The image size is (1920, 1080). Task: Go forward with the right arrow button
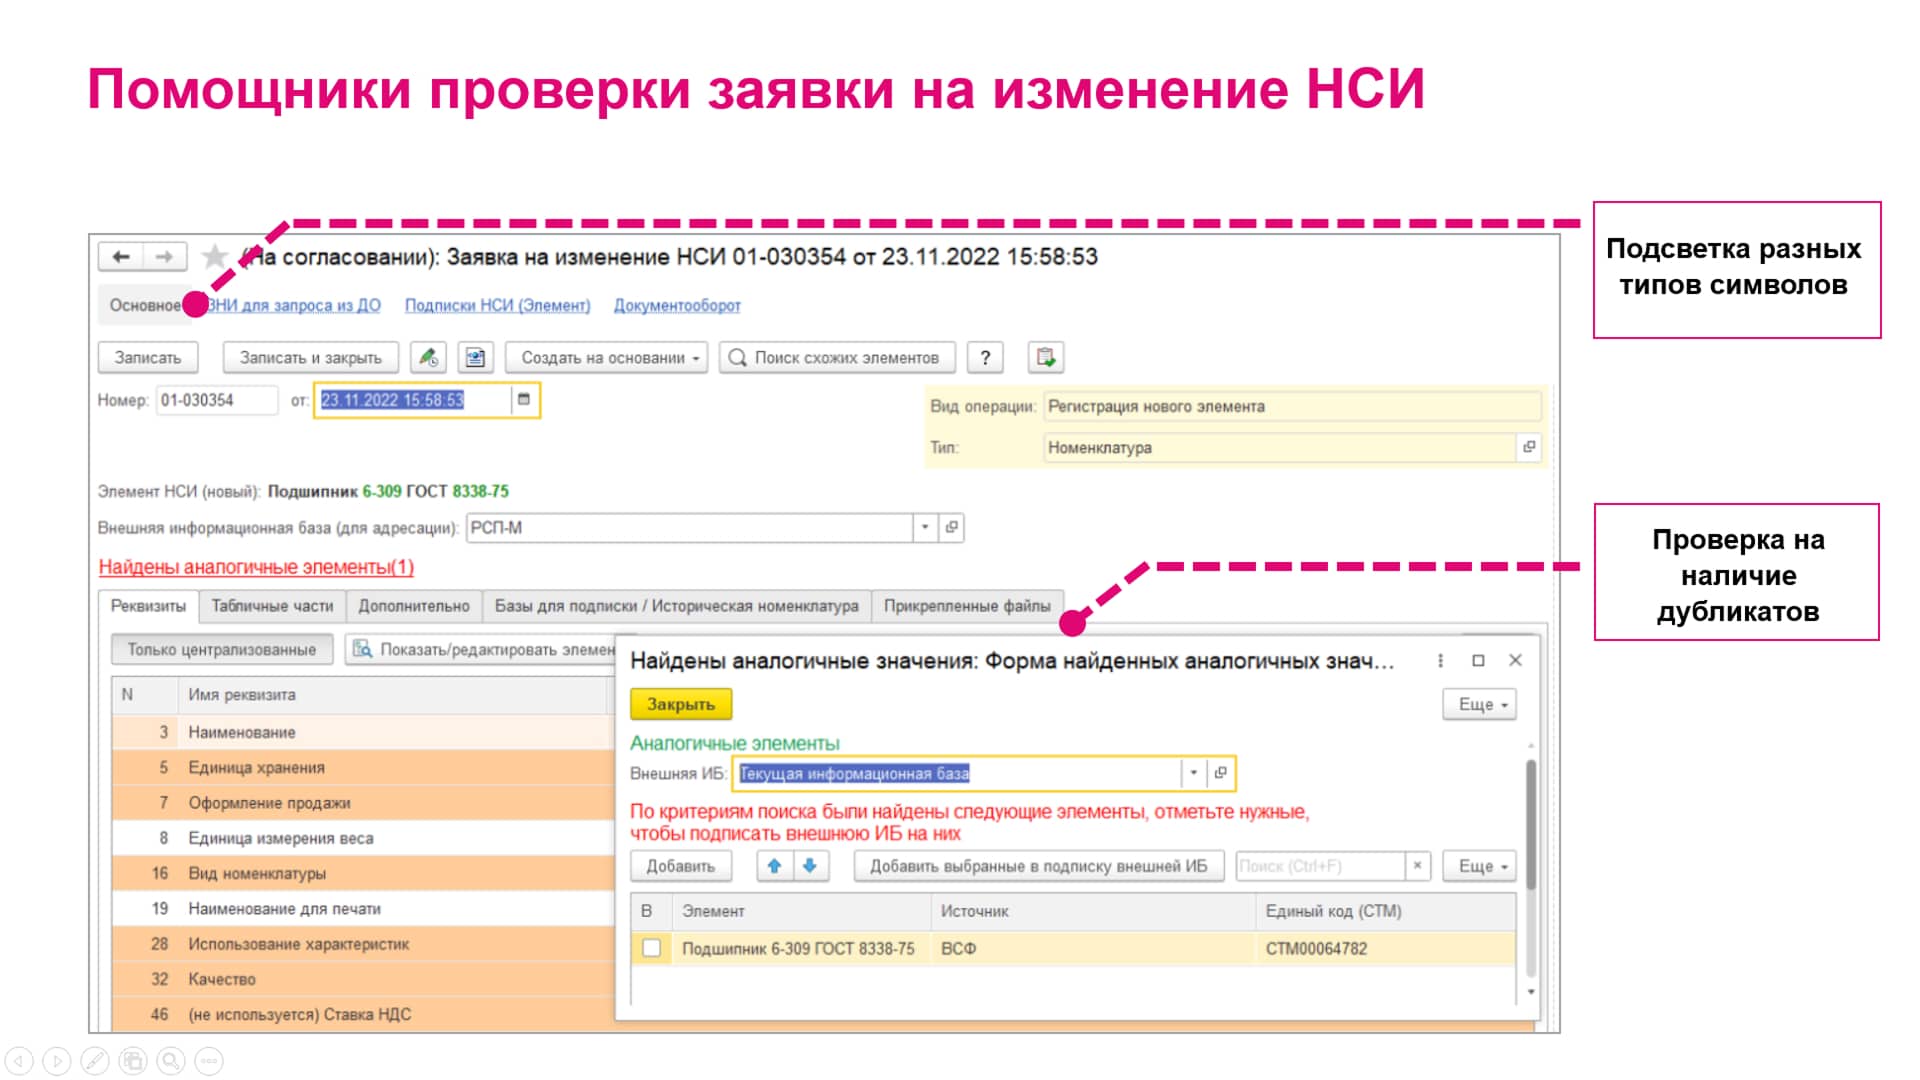pyautogui.click(x=164, y=257)
